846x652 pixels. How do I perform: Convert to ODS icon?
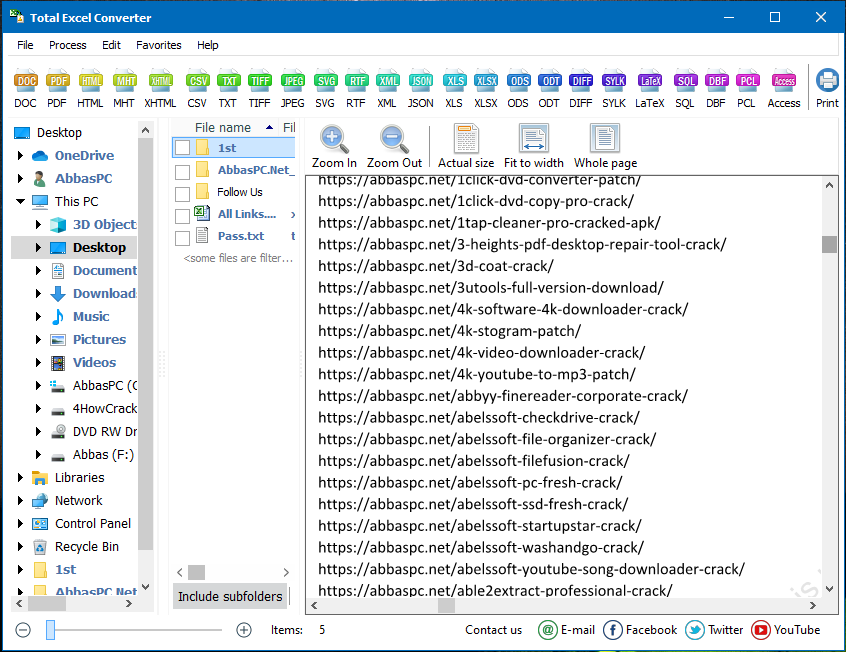click(518, 89)
